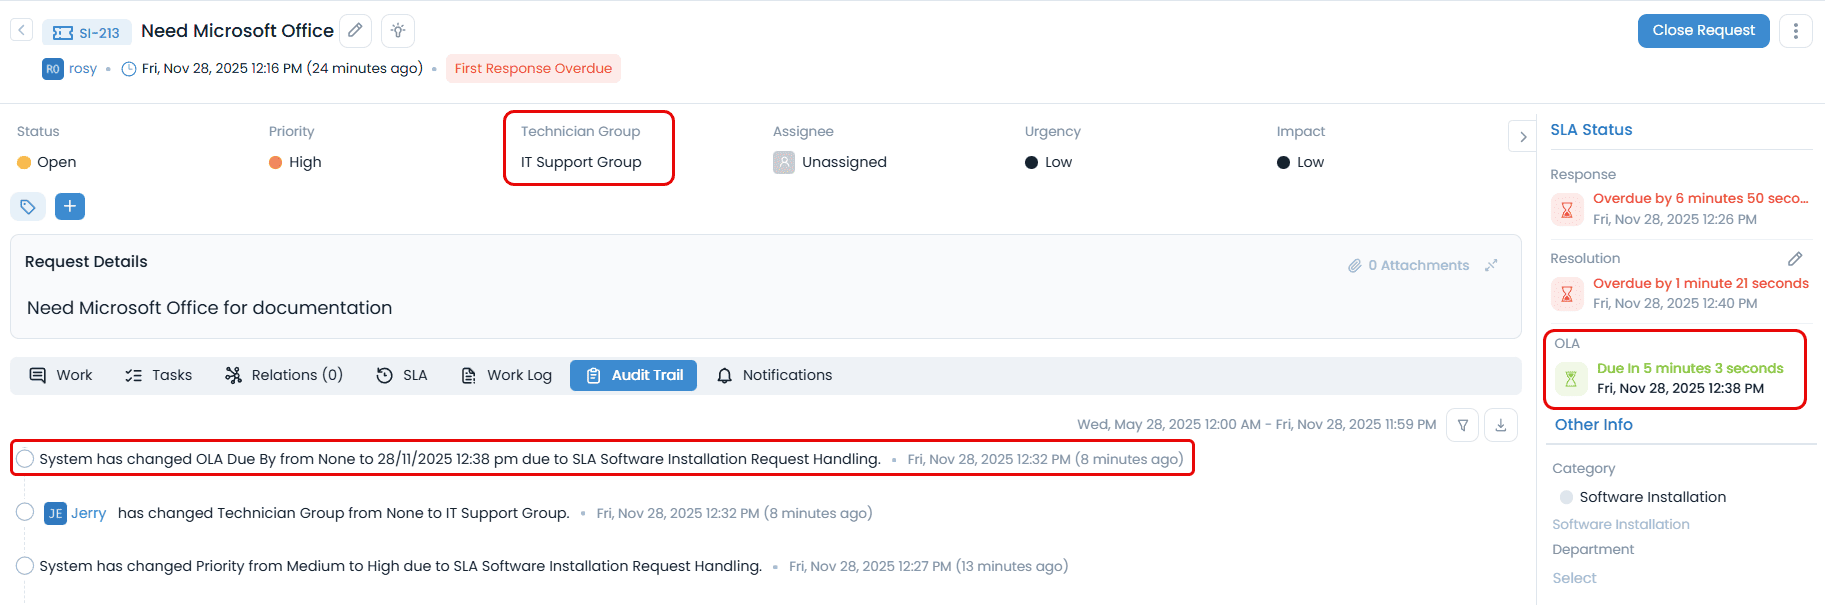Click the Need Microsoft Office for documentation text
The width and height of the screenshot is (1825, 605).
point(209,308)
